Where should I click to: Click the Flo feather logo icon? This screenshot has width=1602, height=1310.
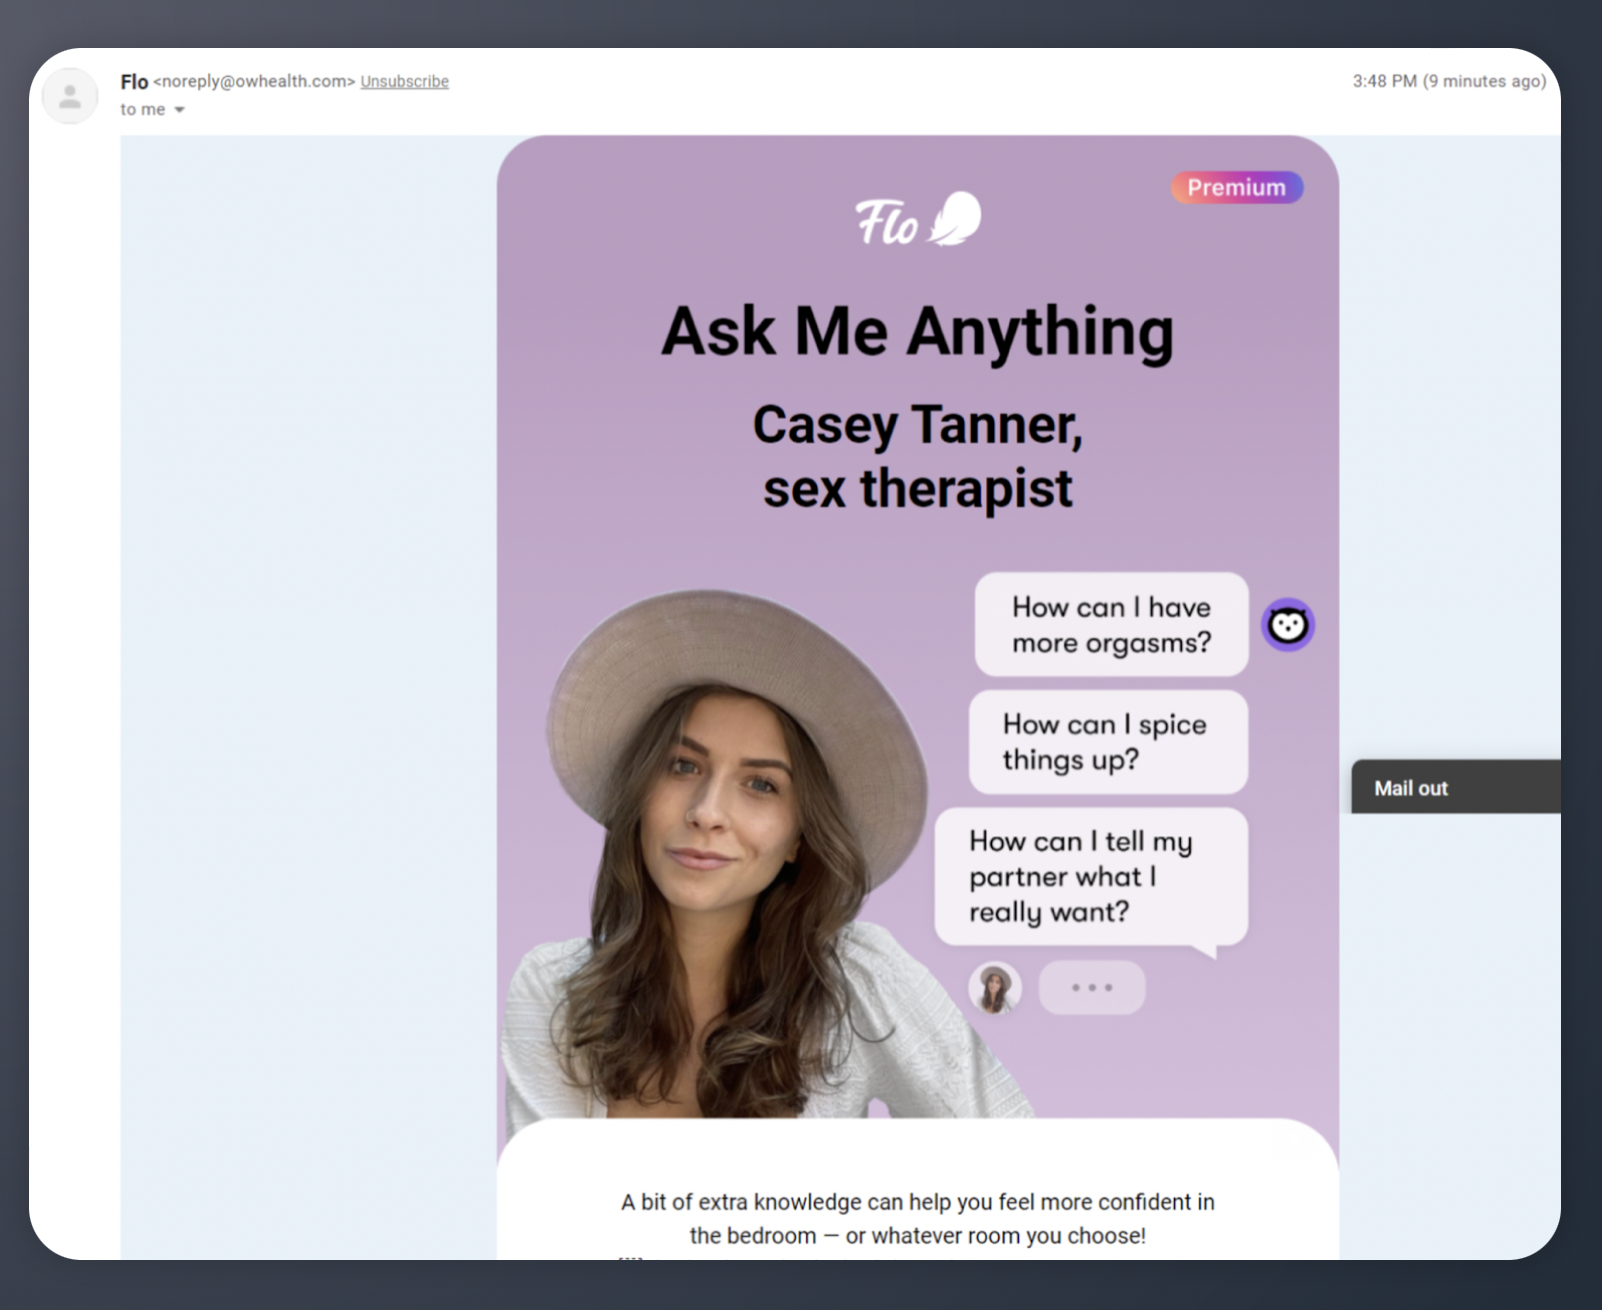click(956, 218)
